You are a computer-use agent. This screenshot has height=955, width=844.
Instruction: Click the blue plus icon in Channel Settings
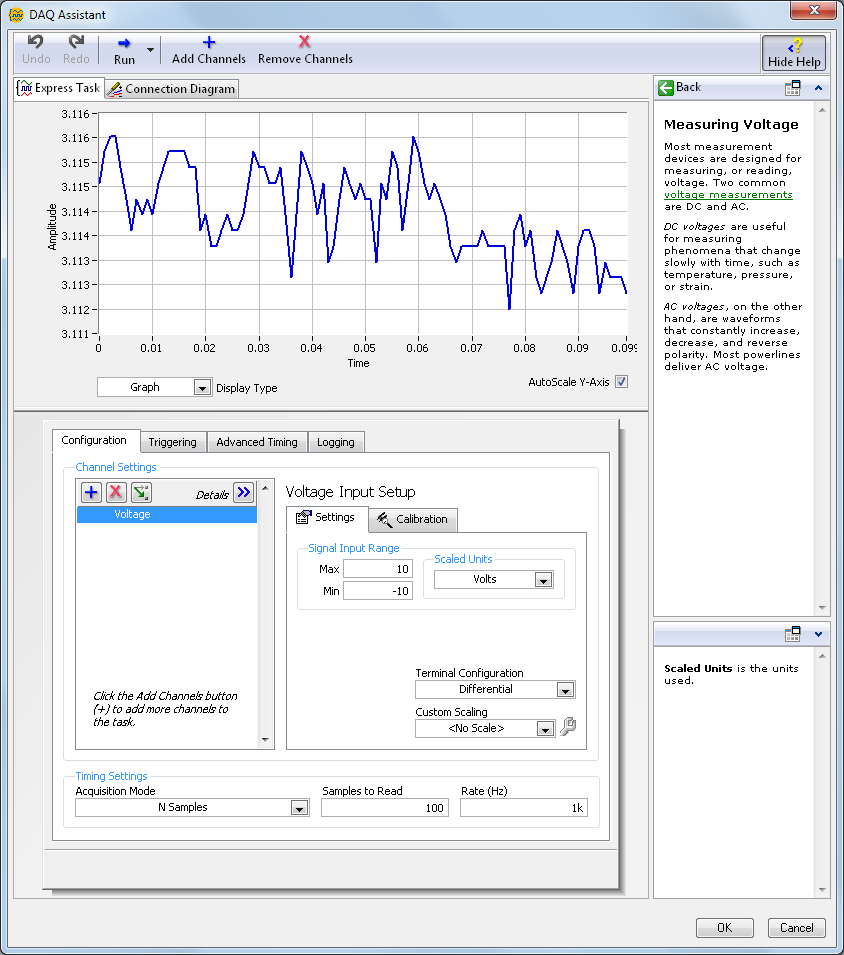(x=91, y=492)
